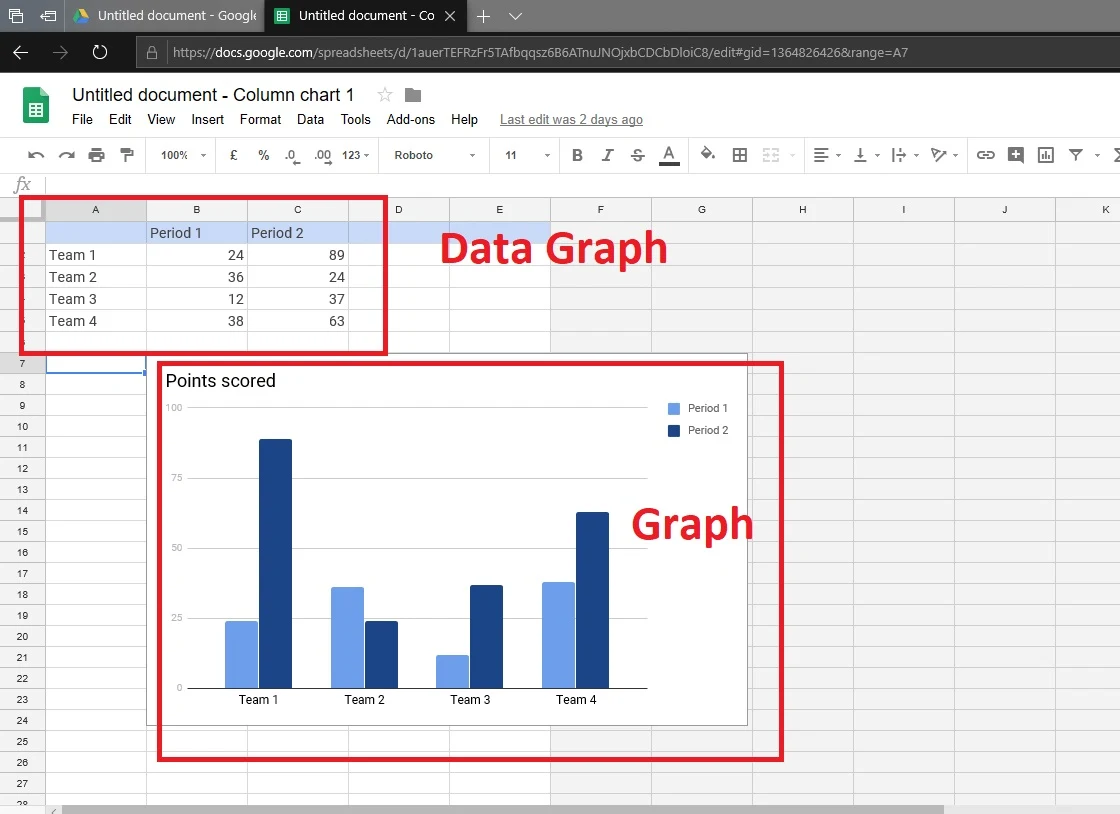Screen dimensions: 1120x814
Task: Create a filter
Action: point(1075,155)
